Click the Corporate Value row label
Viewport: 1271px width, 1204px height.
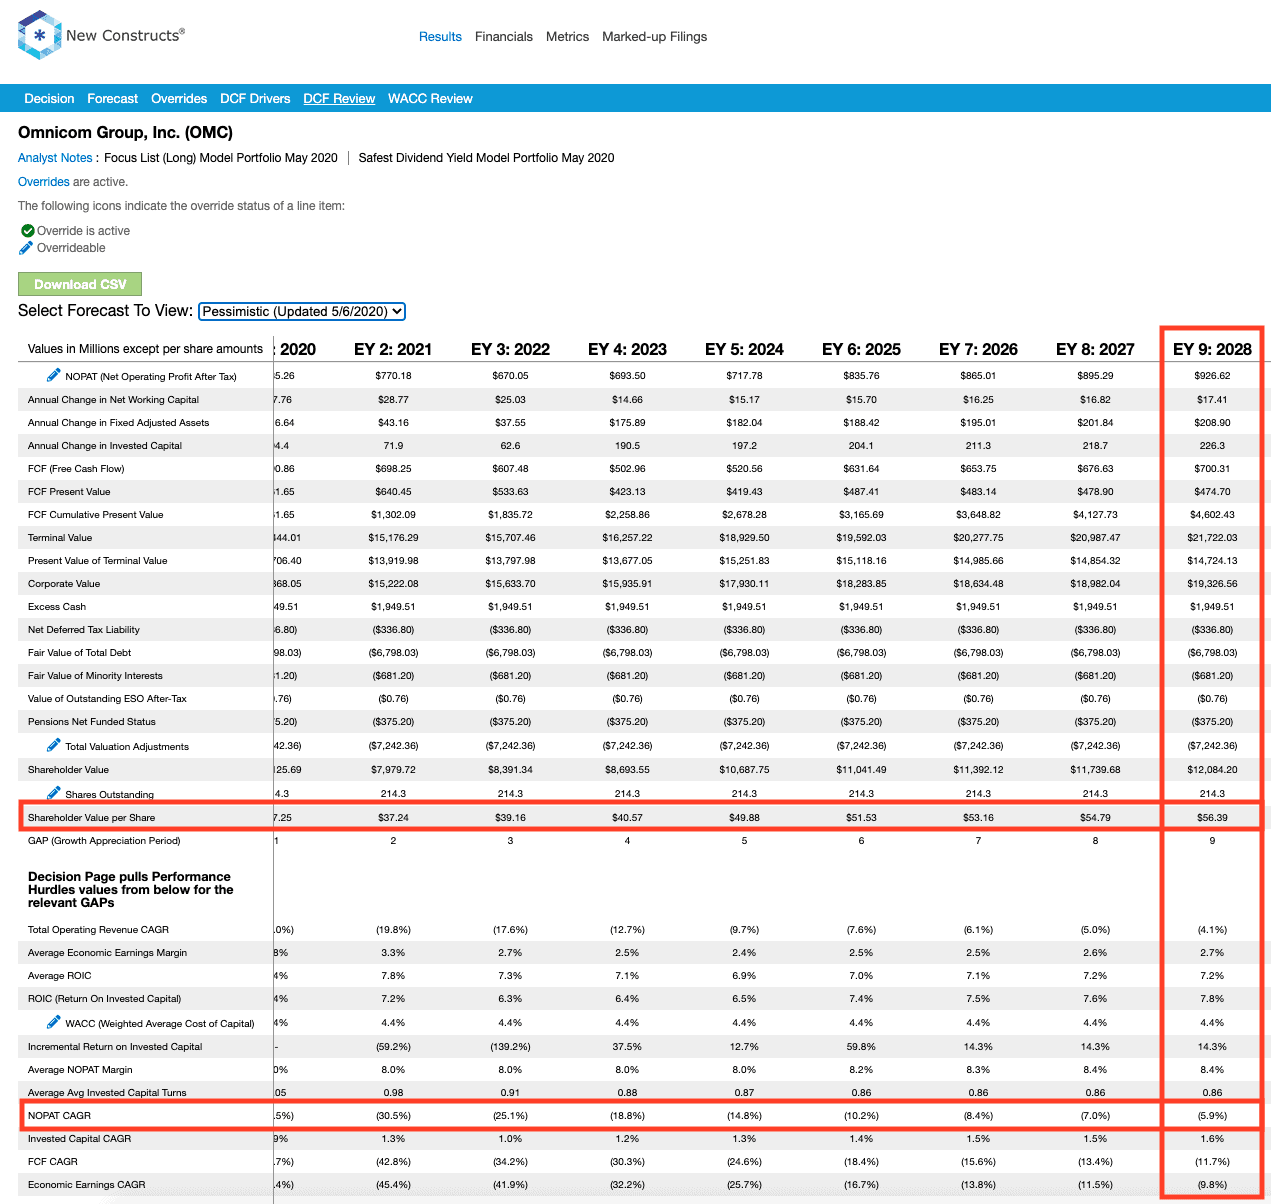pyautogui.click(x=64, y=584)
